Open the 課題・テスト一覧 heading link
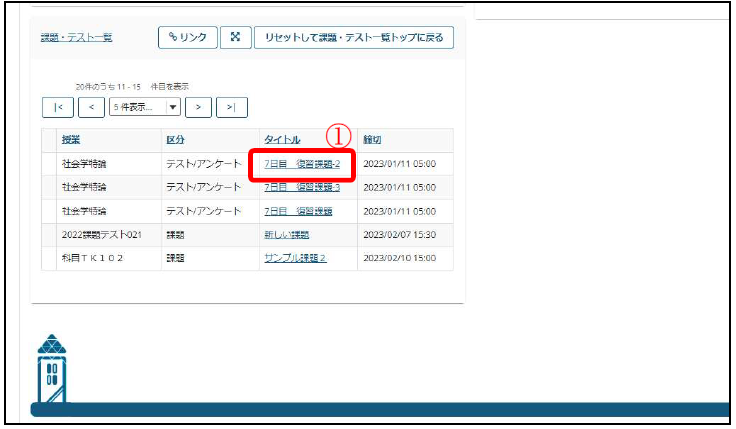736x429 pixels. (x=76, y=38)
